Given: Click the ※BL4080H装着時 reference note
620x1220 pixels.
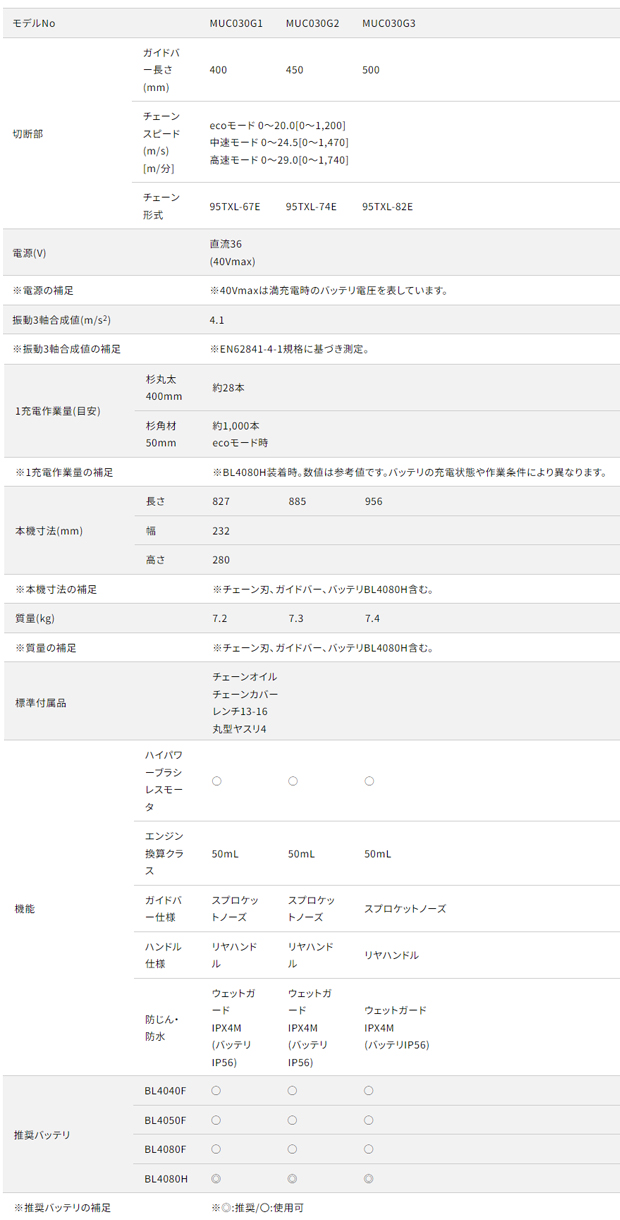Looking at the screenshot, I should 409,471.
